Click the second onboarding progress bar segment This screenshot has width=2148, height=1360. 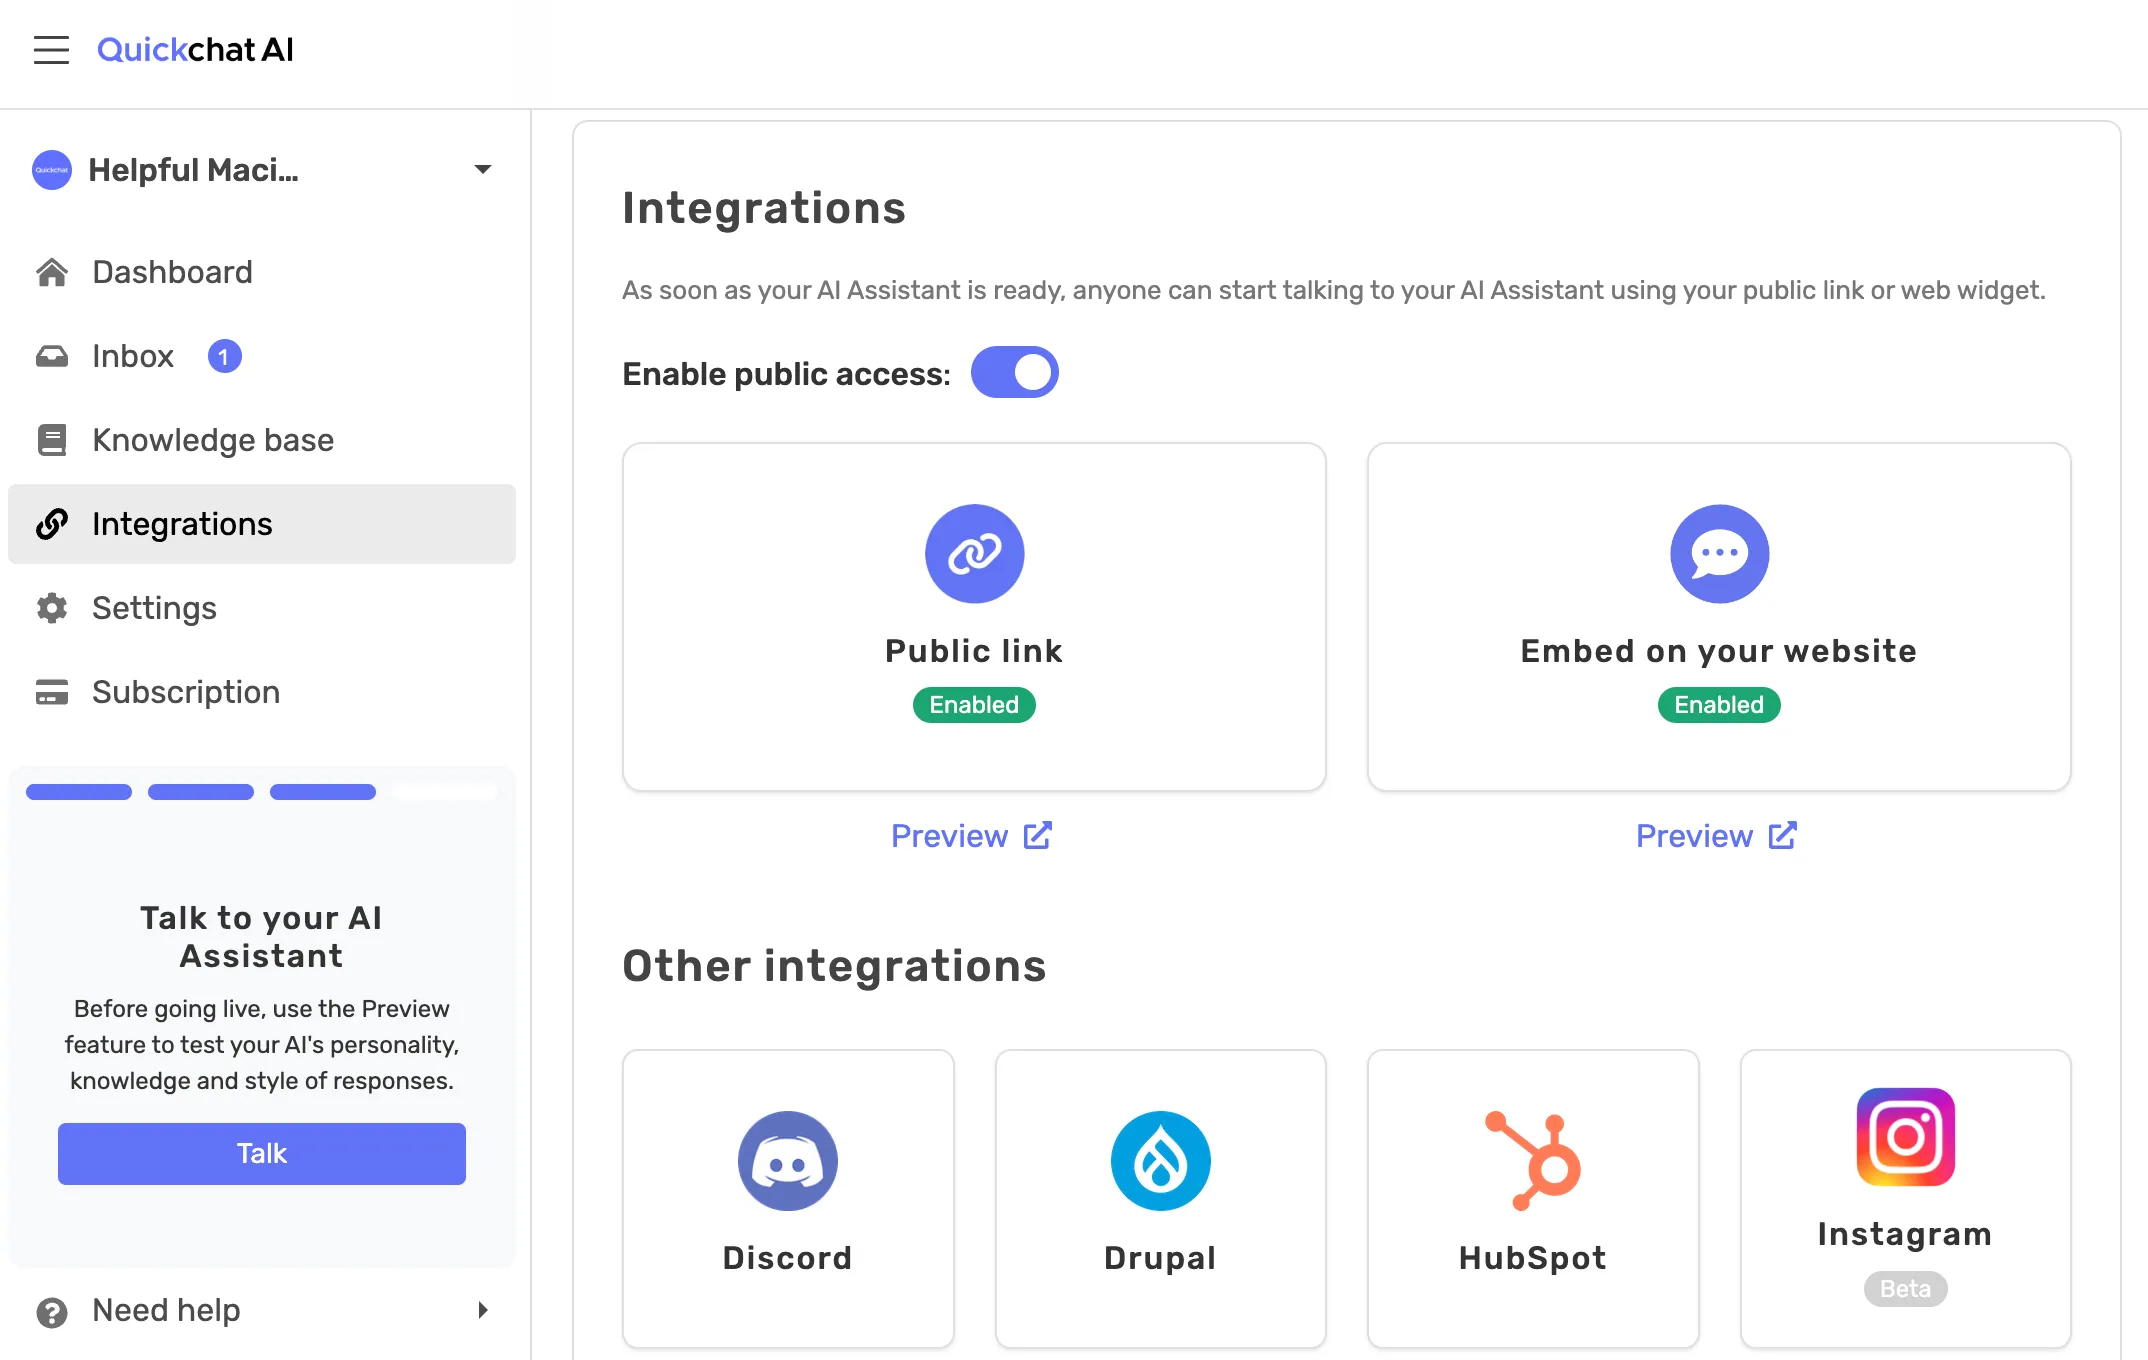[201, 792]
